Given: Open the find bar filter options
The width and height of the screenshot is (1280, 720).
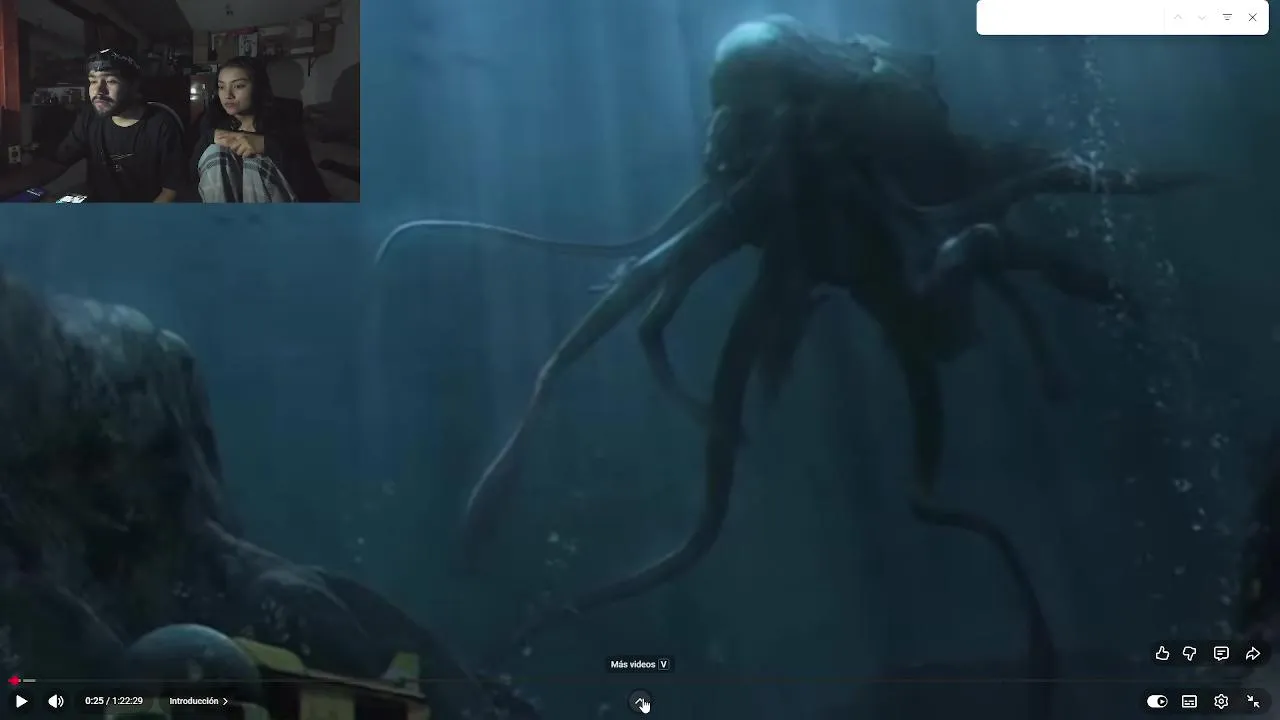Looking at the screenshot, I should pyautogui.click(x=1227, y=18).
